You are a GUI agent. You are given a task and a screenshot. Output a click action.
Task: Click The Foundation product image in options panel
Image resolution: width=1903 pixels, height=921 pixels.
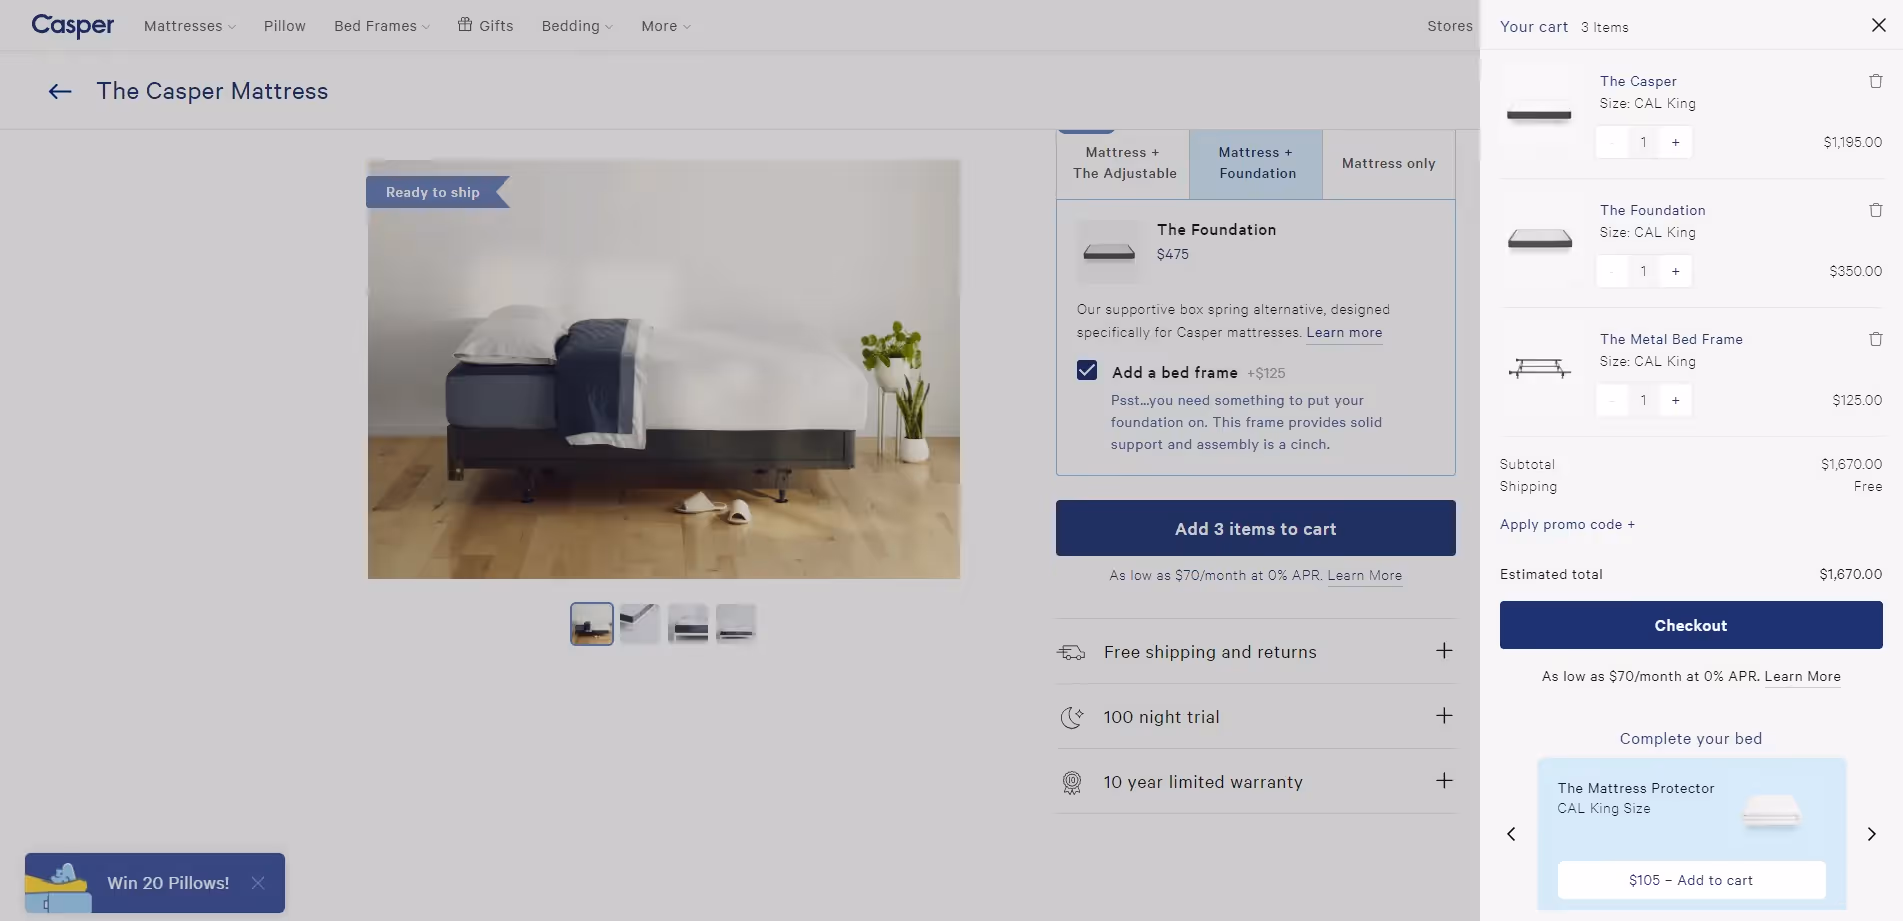pyautogui.click(x=1109, y=251)
